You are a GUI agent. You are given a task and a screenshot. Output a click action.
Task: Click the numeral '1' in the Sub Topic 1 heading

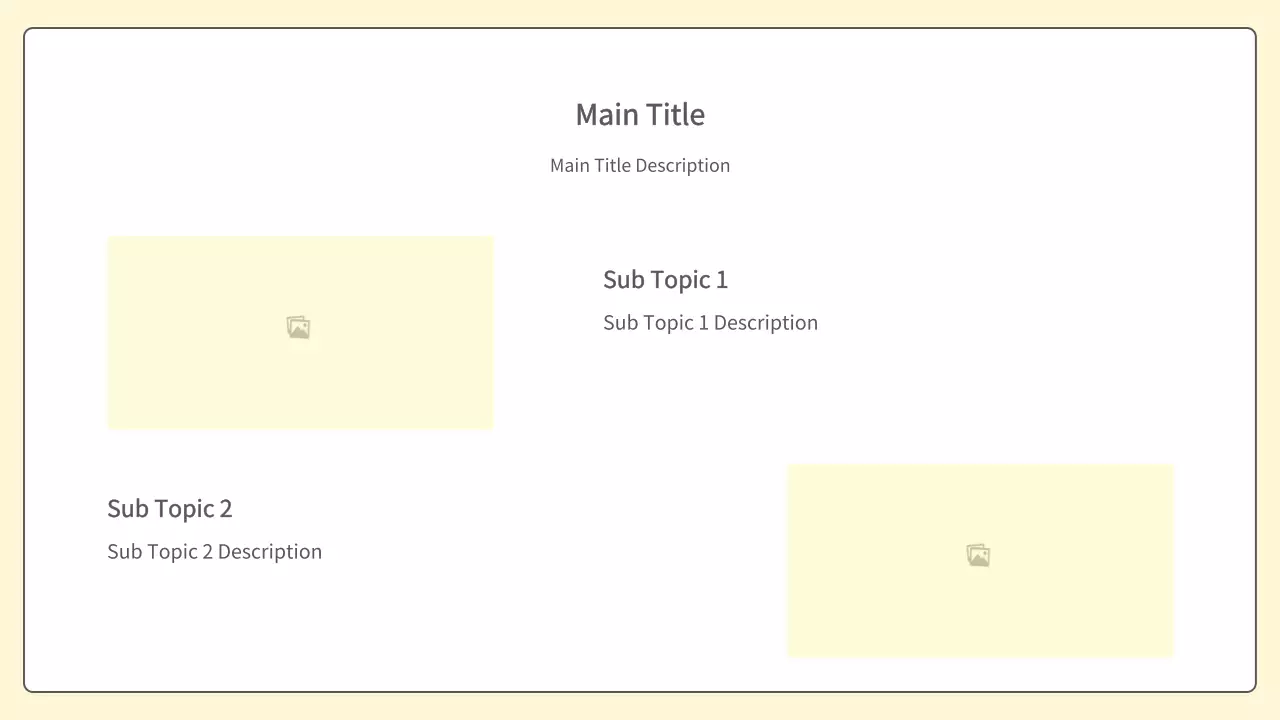click(722, 280)
